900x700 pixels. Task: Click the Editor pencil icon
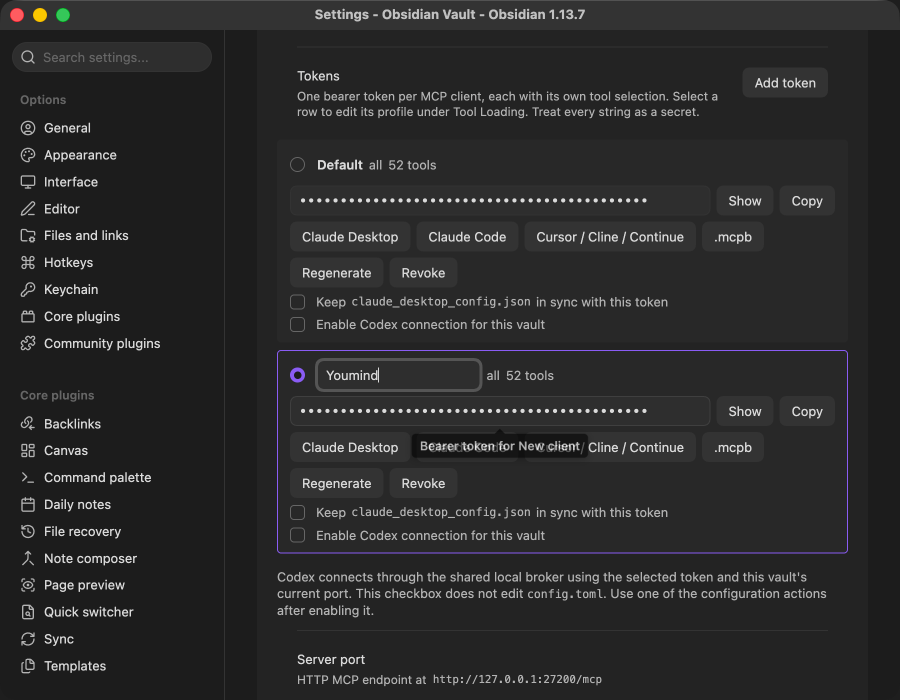pos(28,209)
